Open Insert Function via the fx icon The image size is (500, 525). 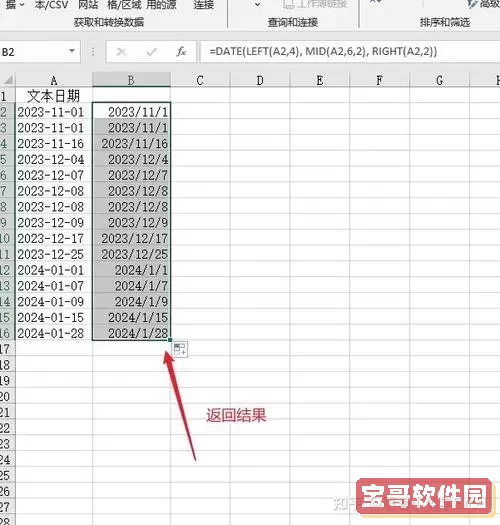tap(181, 52)
